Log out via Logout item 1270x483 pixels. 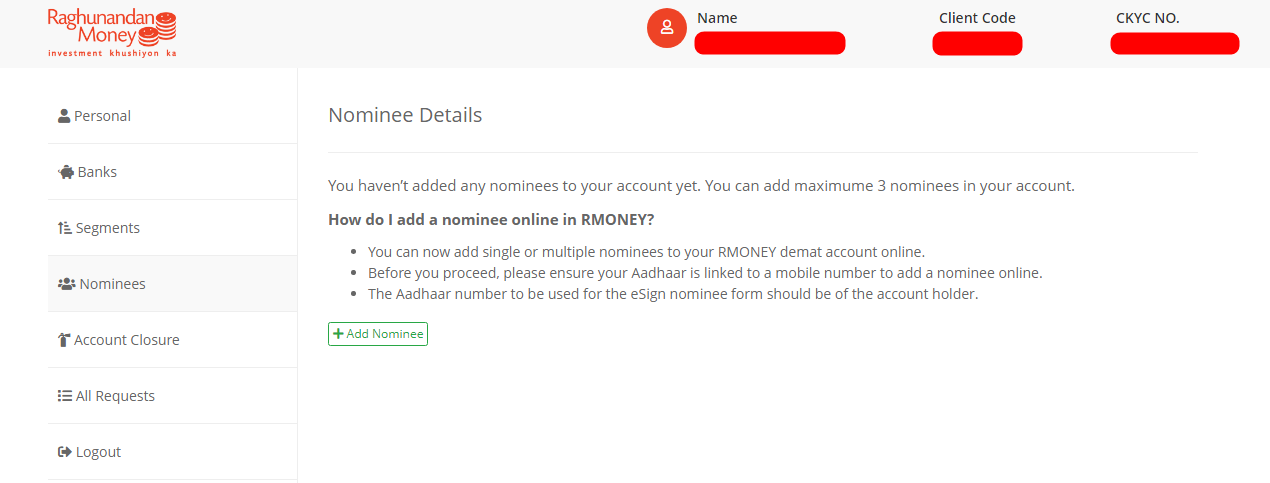point(172,452)
